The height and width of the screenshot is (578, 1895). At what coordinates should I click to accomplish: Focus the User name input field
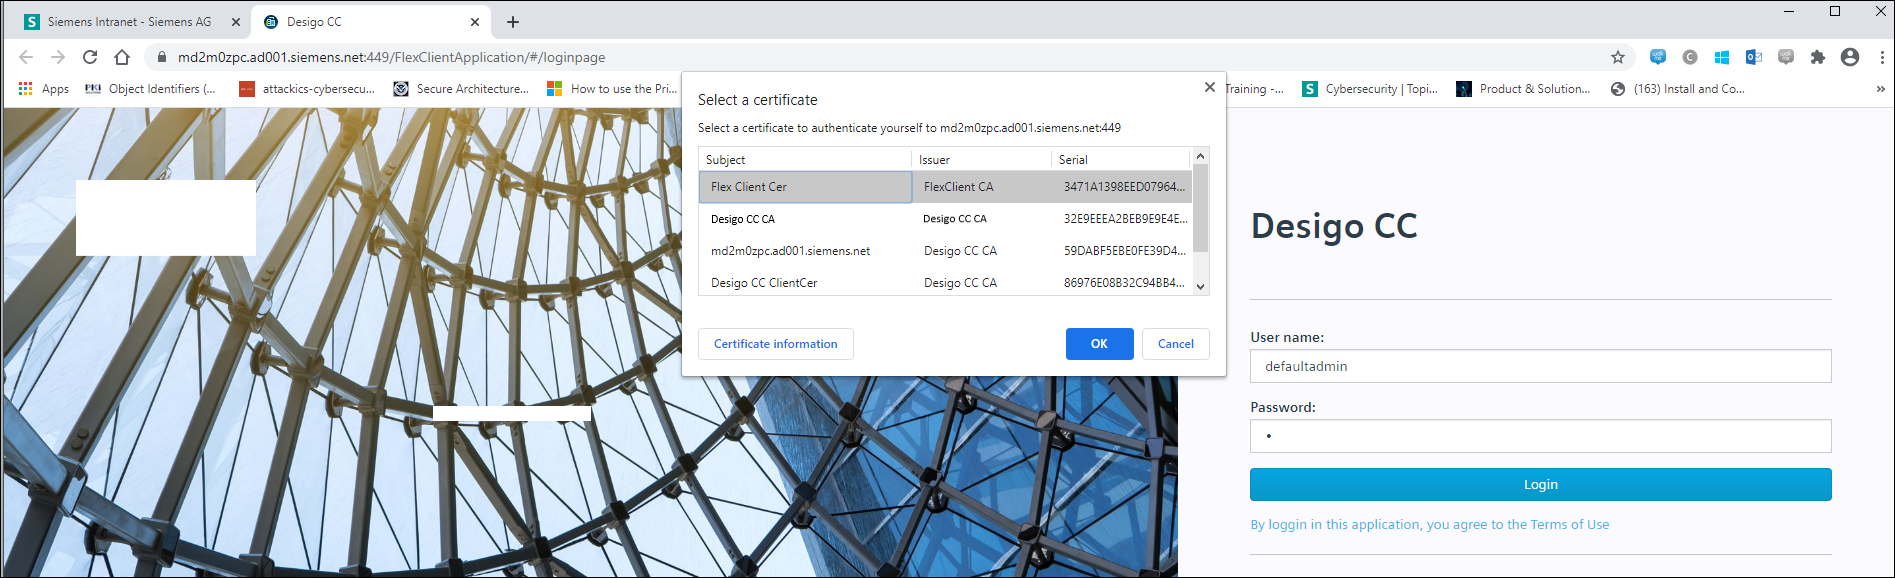click(1540, 366)
